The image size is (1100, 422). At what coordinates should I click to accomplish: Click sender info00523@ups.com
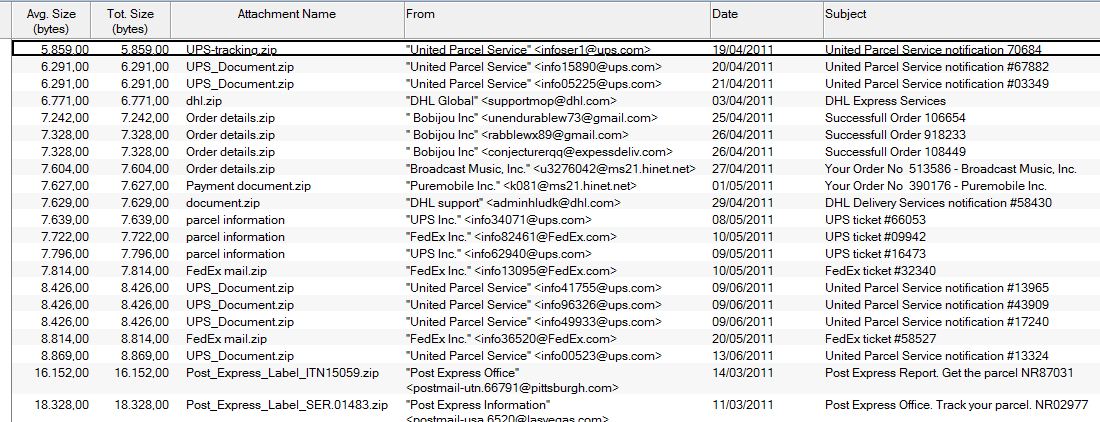click(598, 355)
